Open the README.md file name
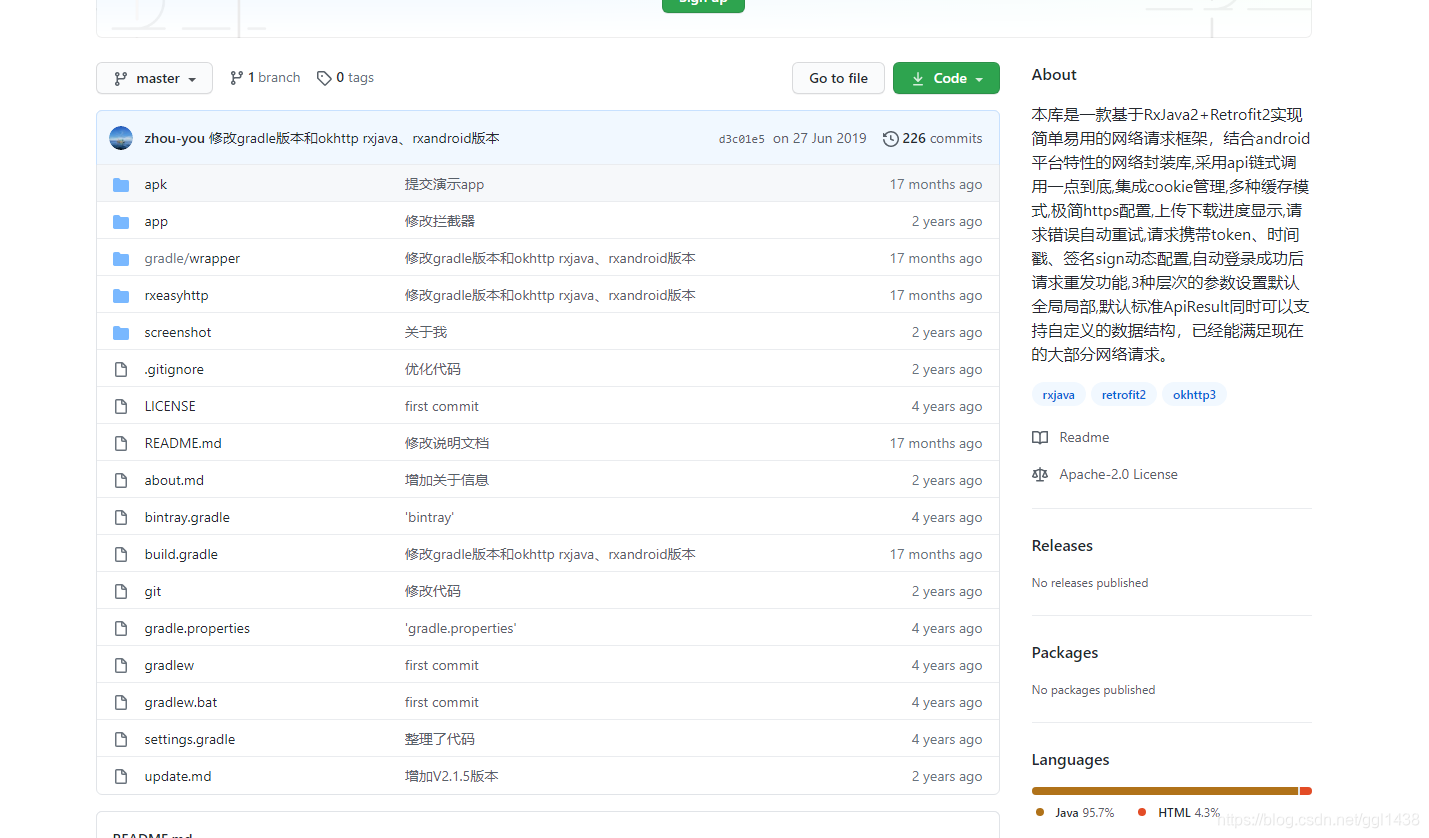This screenshot has height=838, width=1429. coord(183,443)
